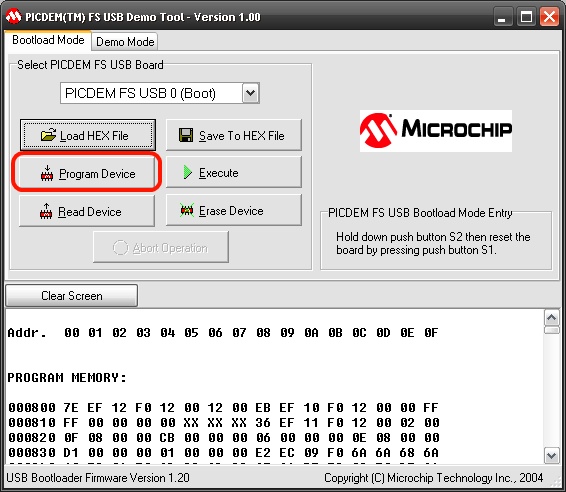The width and height of the screenshot is (566, 492).
Task: Click the PICDEM FS USB Bootload Mode Entry label
Action: 420,213
